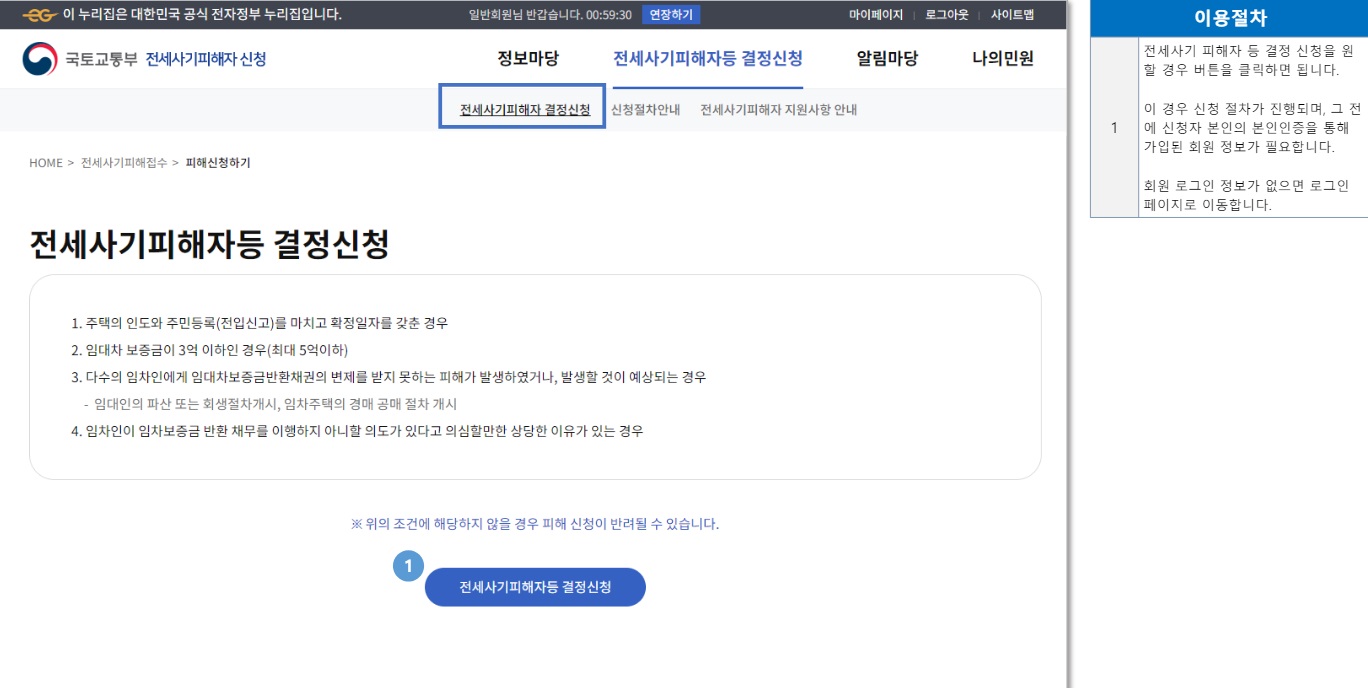This screenshot has height=688, width=1368.
Task: Click the page heading 전세사기피해자등 결정신청
Action: coord(209,245)
